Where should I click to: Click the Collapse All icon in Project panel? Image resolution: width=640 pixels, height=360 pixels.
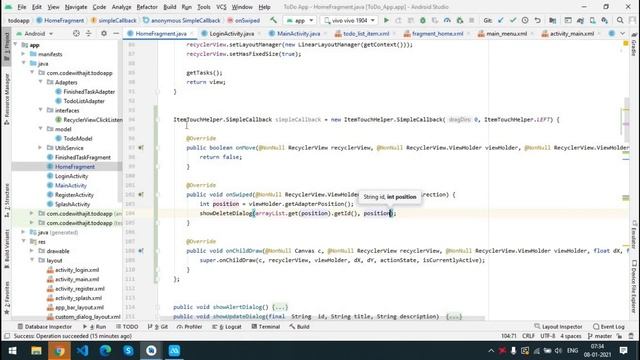[x=88, y=33]
